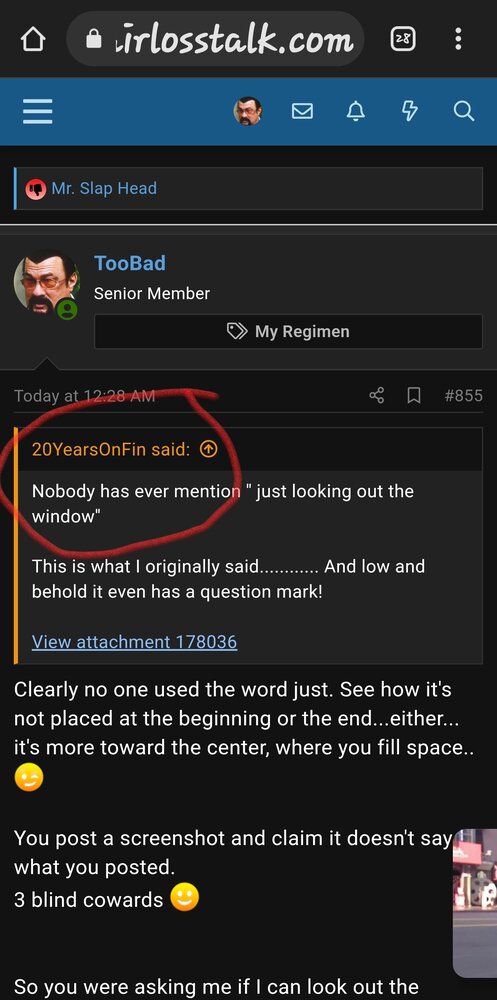Share post #855 using the share icon
This screenshot has height=1000, width=497.
tap(377, 395)
